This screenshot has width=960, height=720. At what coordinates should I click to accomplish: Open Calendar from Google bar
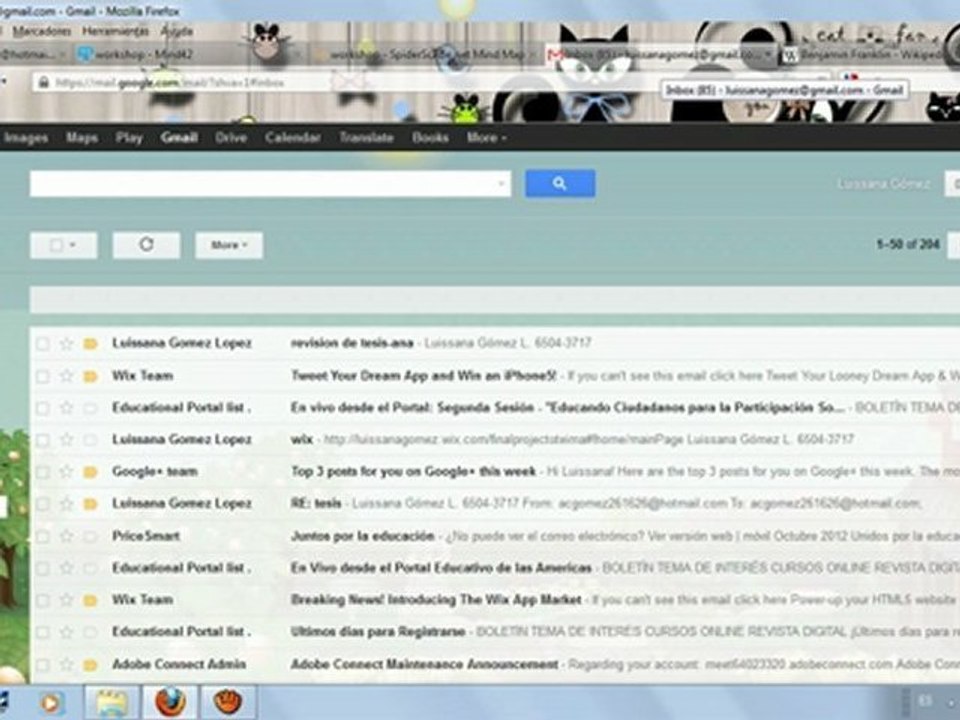[x=293, y=138]
